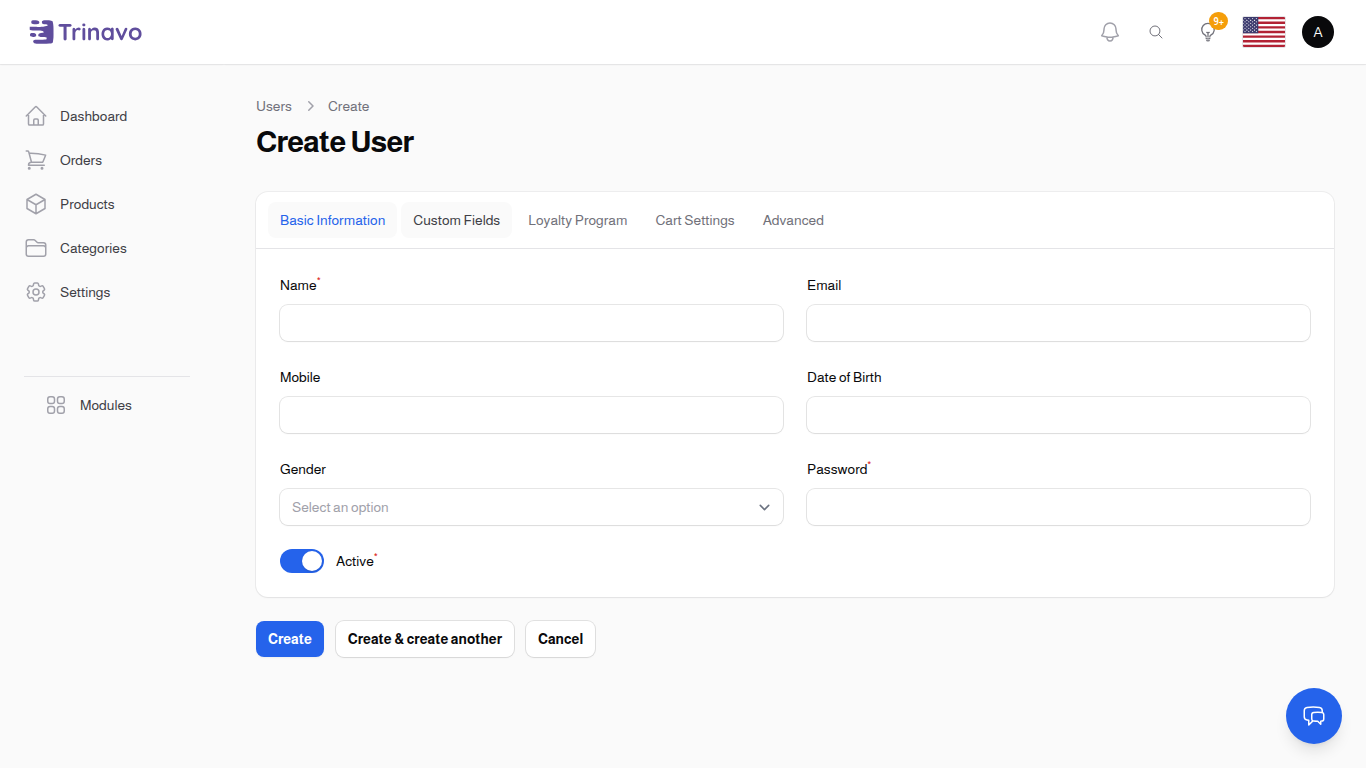The width and height of the screenshot is (1366, 768).
Task: Open the Loyalty Program tab
Action: point(577,220)
